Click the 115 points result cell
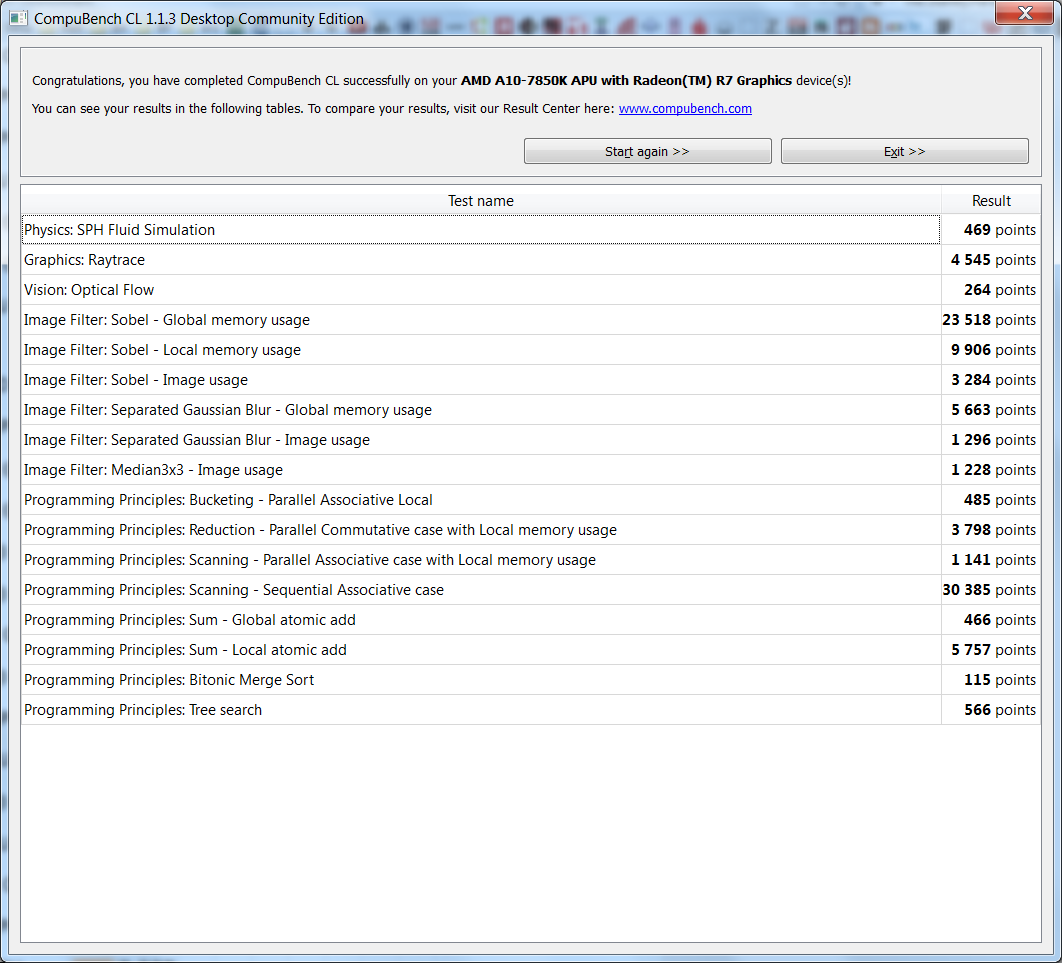 pos(991,680)
